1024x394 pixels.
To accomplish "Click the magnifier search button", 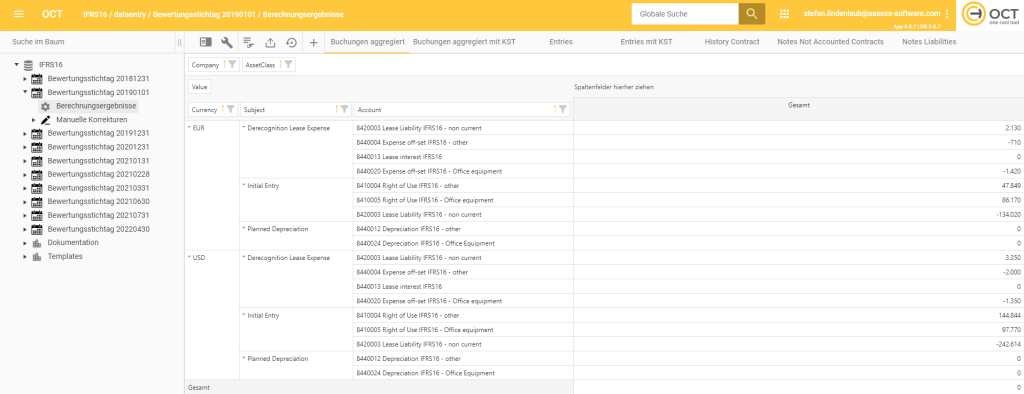I will pos(752,14).
